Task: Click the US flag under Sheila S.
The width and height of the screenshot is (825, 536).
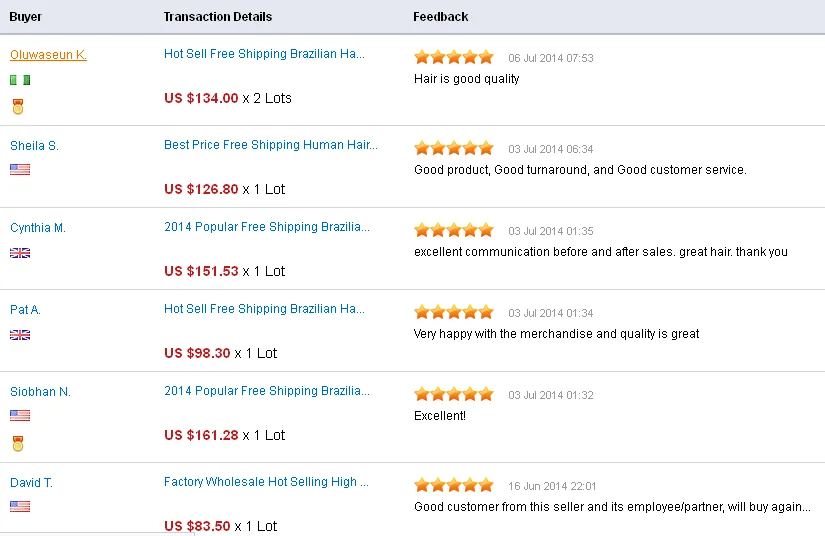Action: pyautogui.click(x=20, y=169)
